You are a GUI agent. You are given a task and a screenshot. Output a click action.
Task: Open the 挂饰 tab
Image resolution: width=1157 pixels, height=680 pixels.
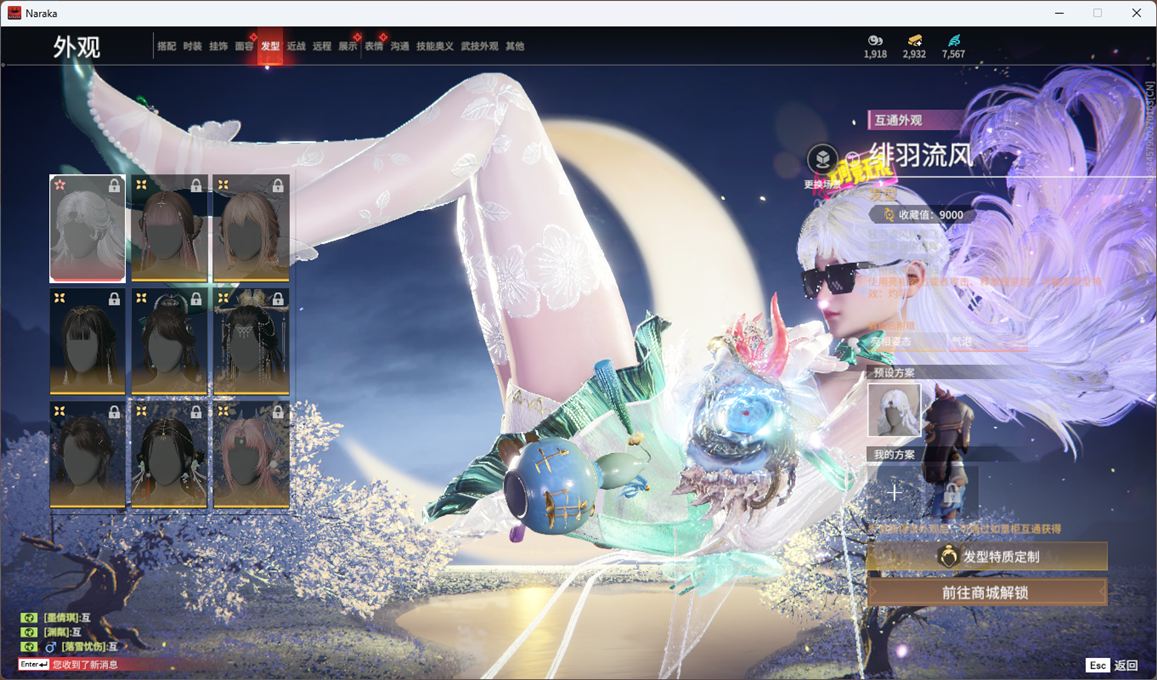coord(218,46)
